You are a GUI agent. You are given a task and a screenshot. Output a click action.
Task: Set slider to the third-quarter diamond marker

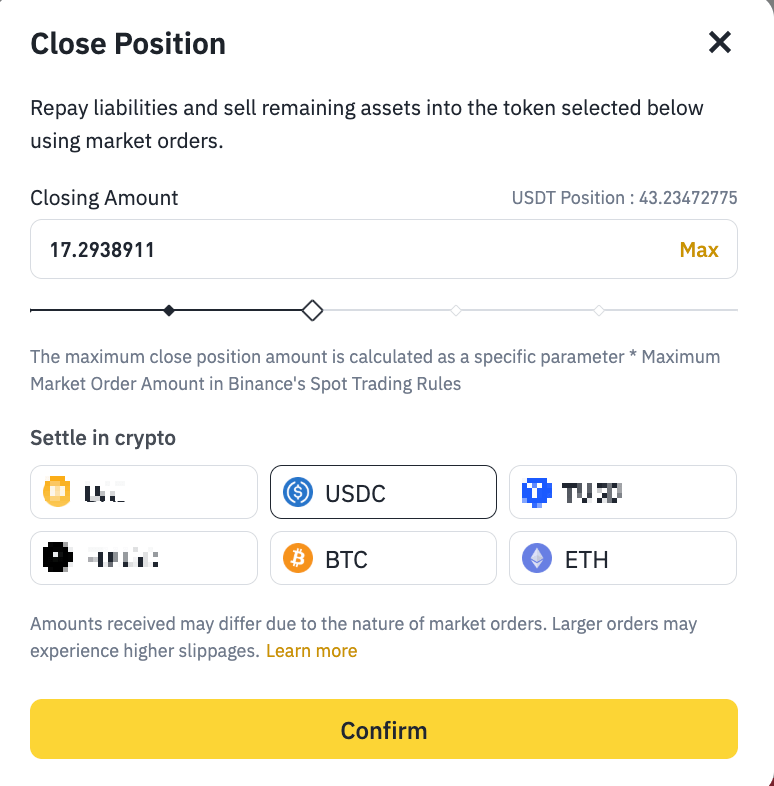tap(456, 310)
